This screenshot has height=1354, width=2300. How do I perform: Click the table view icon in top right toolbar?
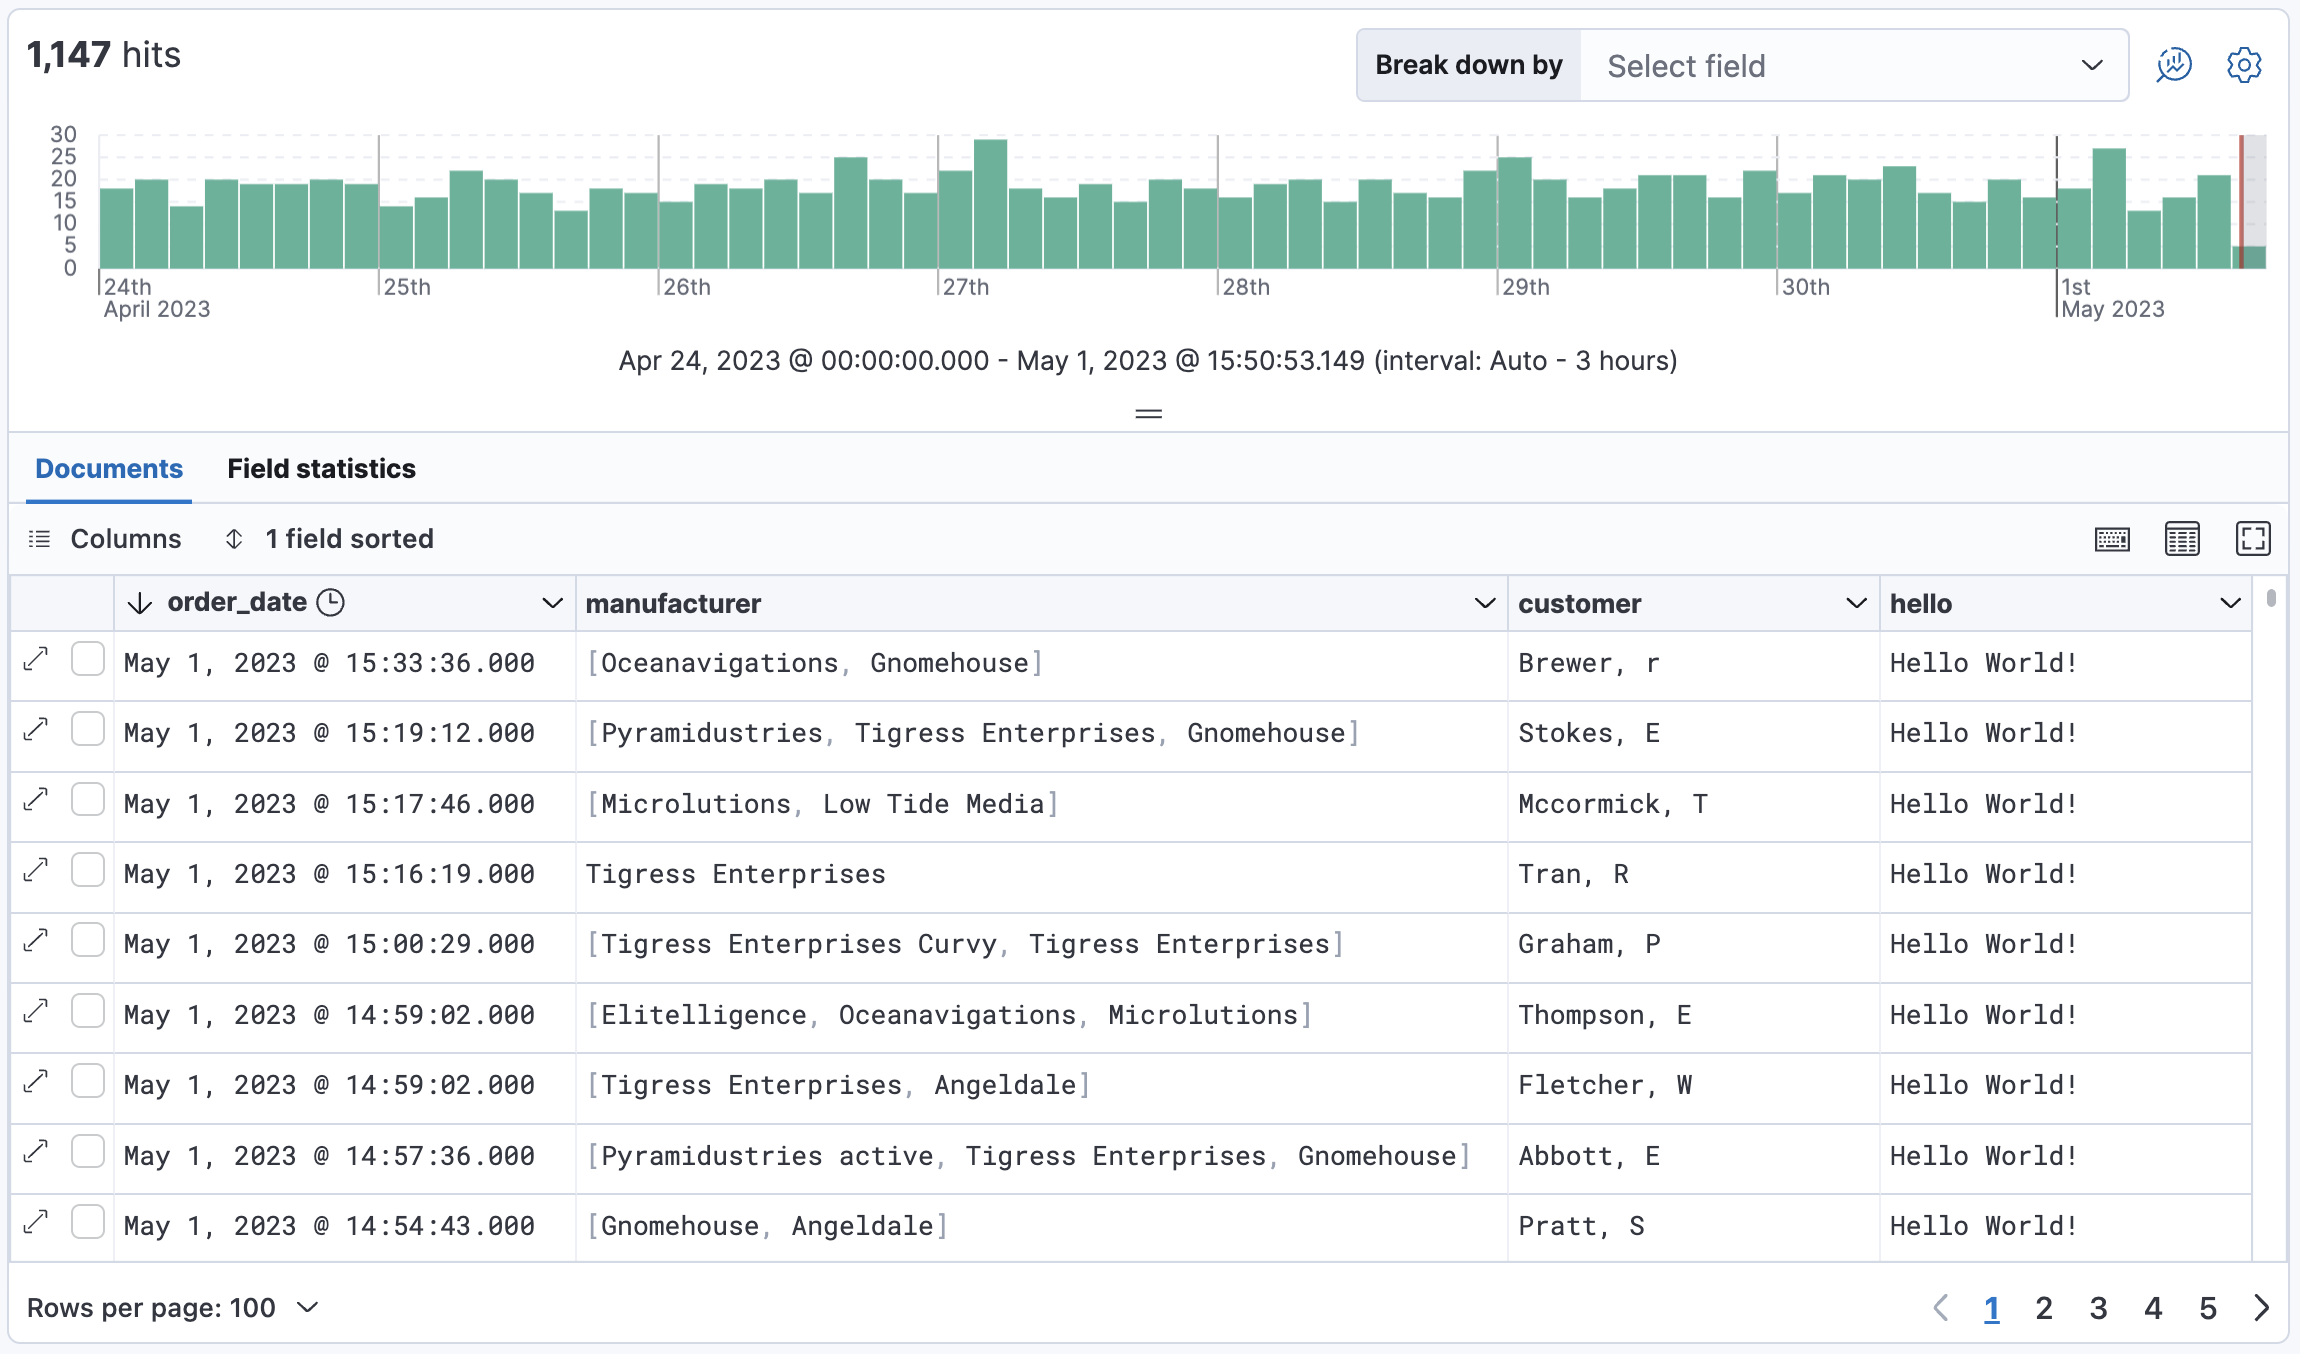pyautogui.click(x=2182, y=540)
